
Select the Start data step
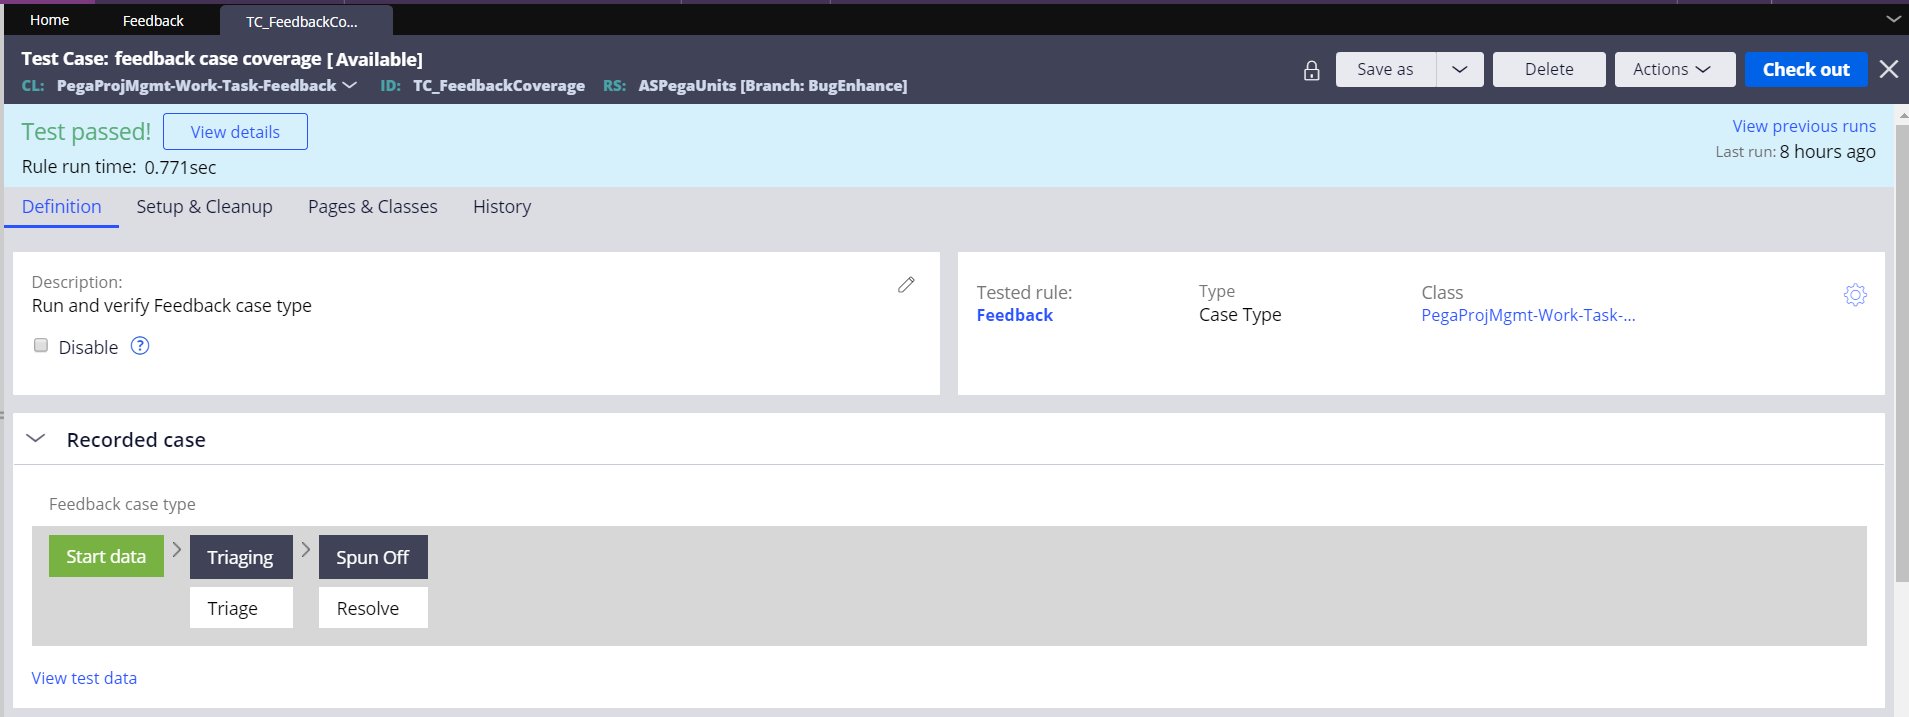[x=106, y=556]
